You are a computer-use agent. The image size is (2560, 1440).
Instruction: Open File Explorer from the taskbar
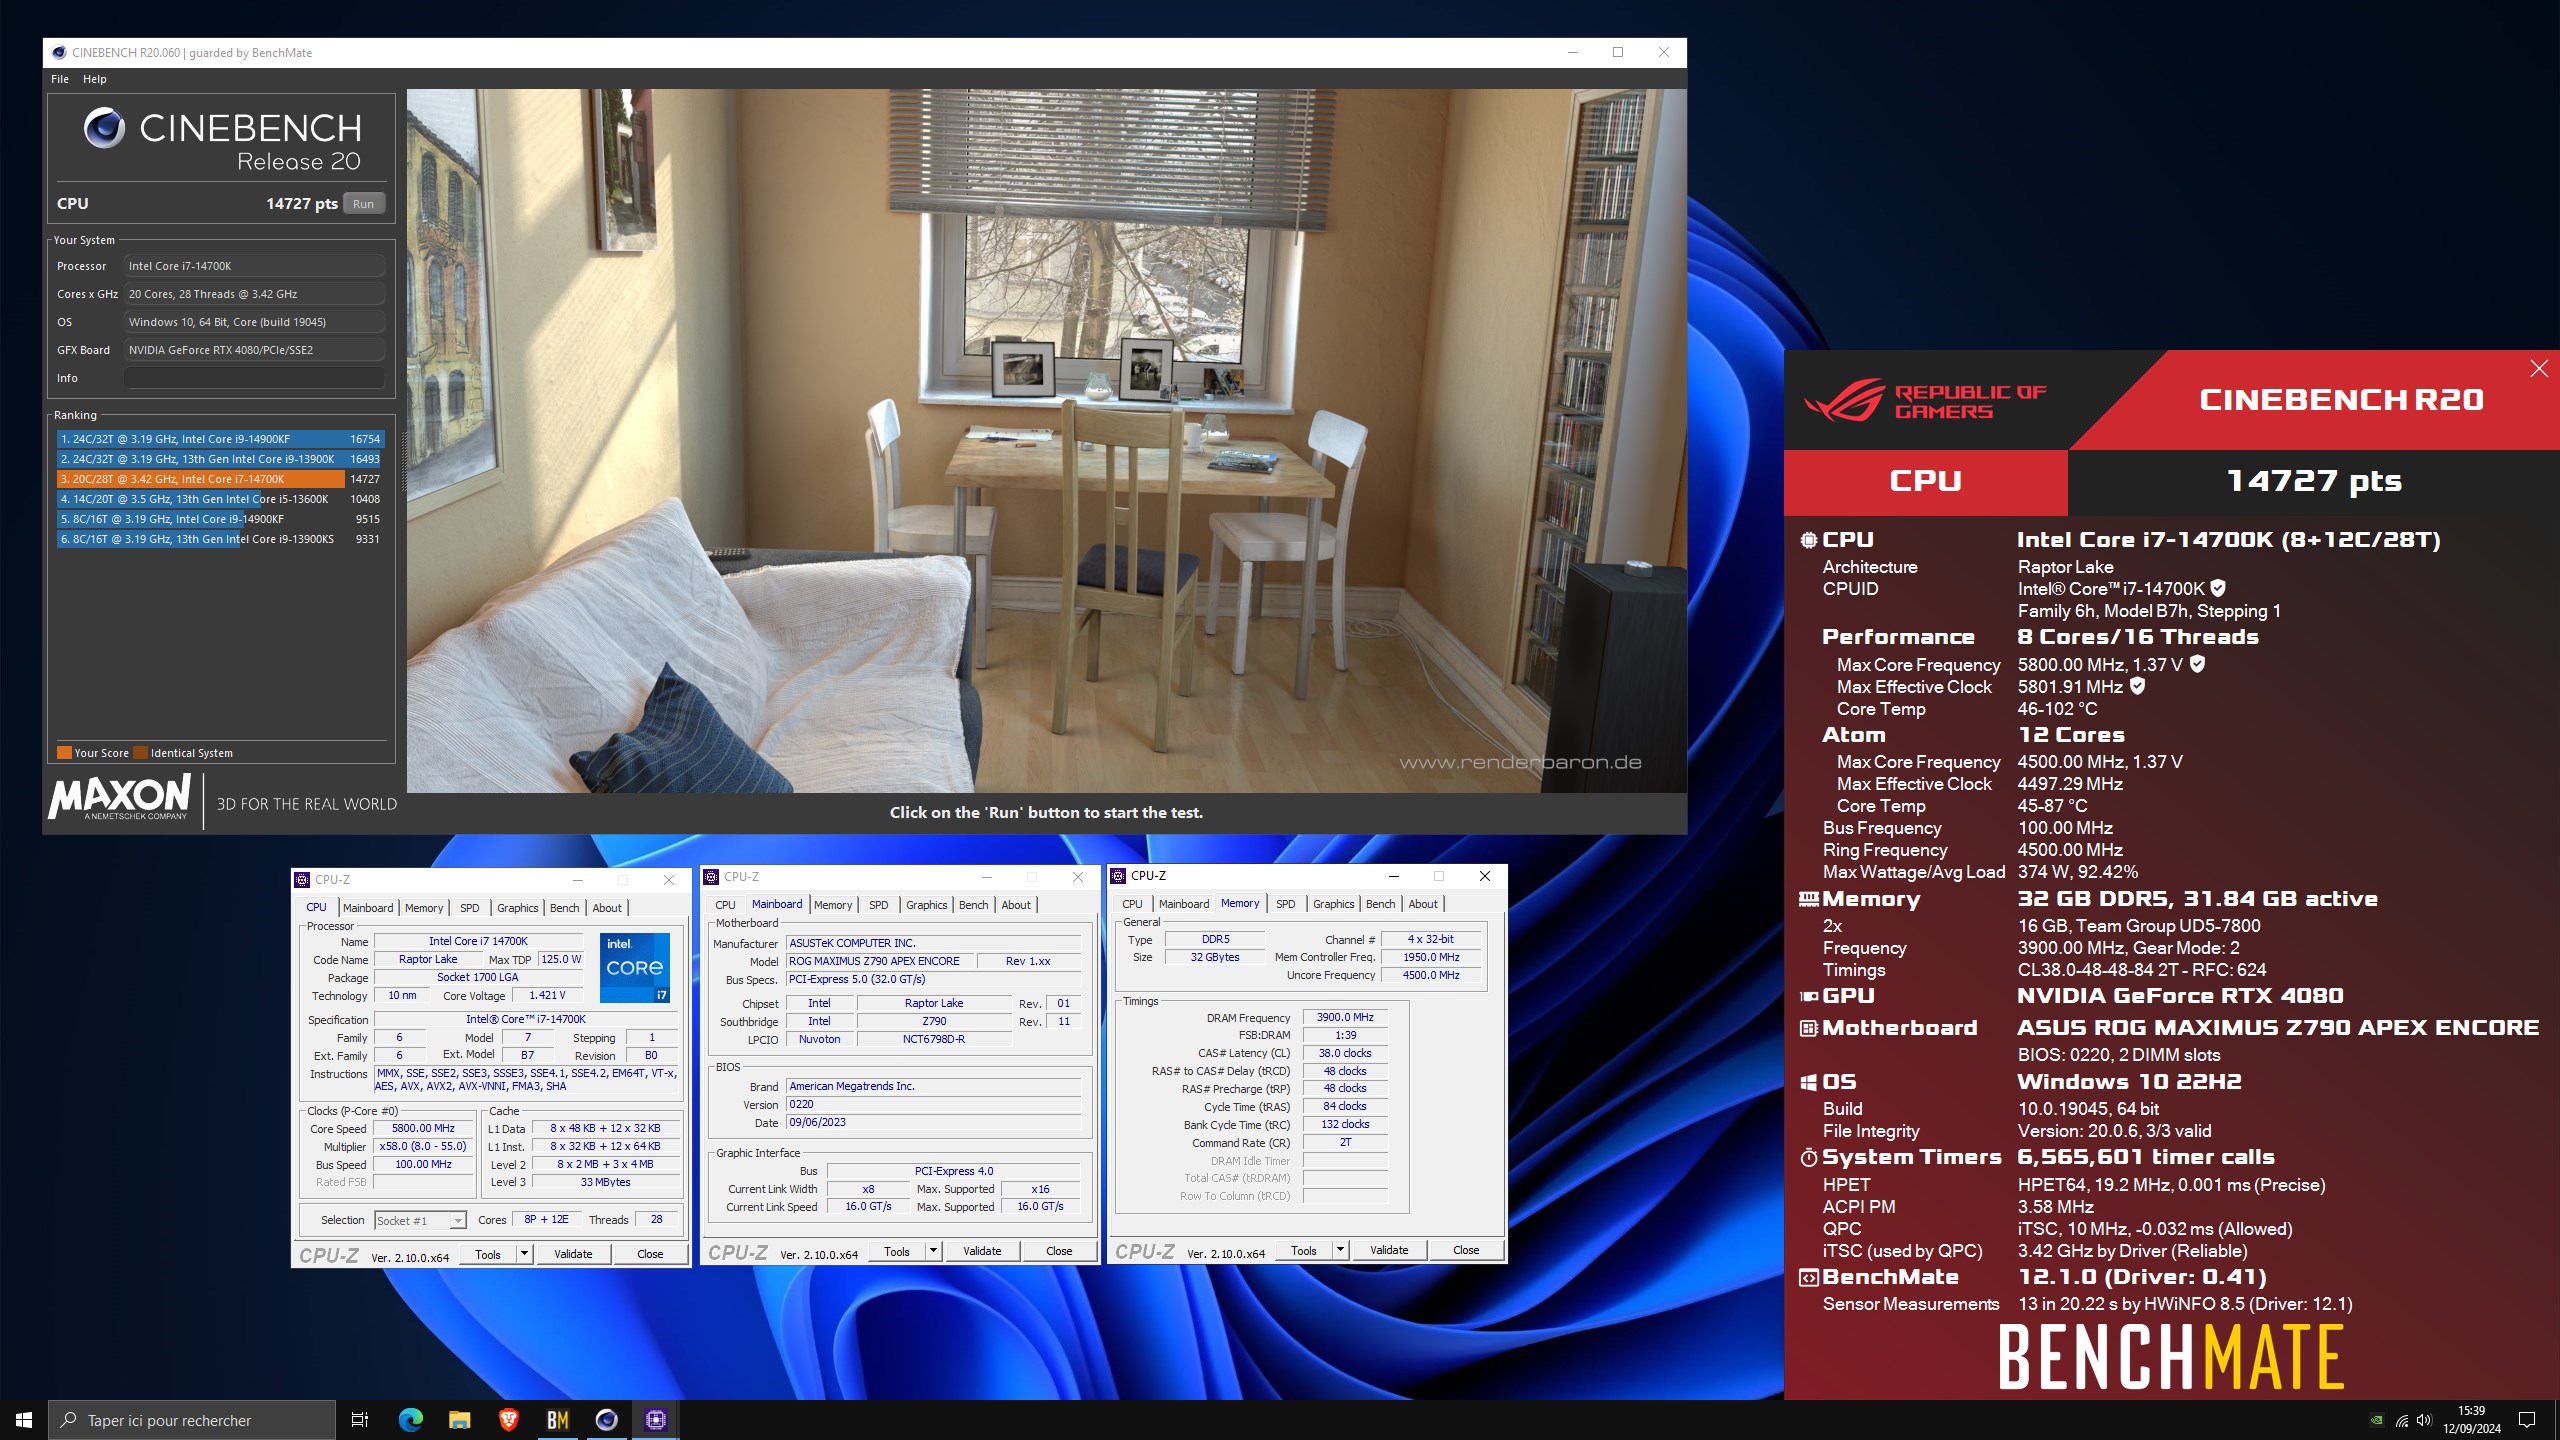coord(459,1420)
